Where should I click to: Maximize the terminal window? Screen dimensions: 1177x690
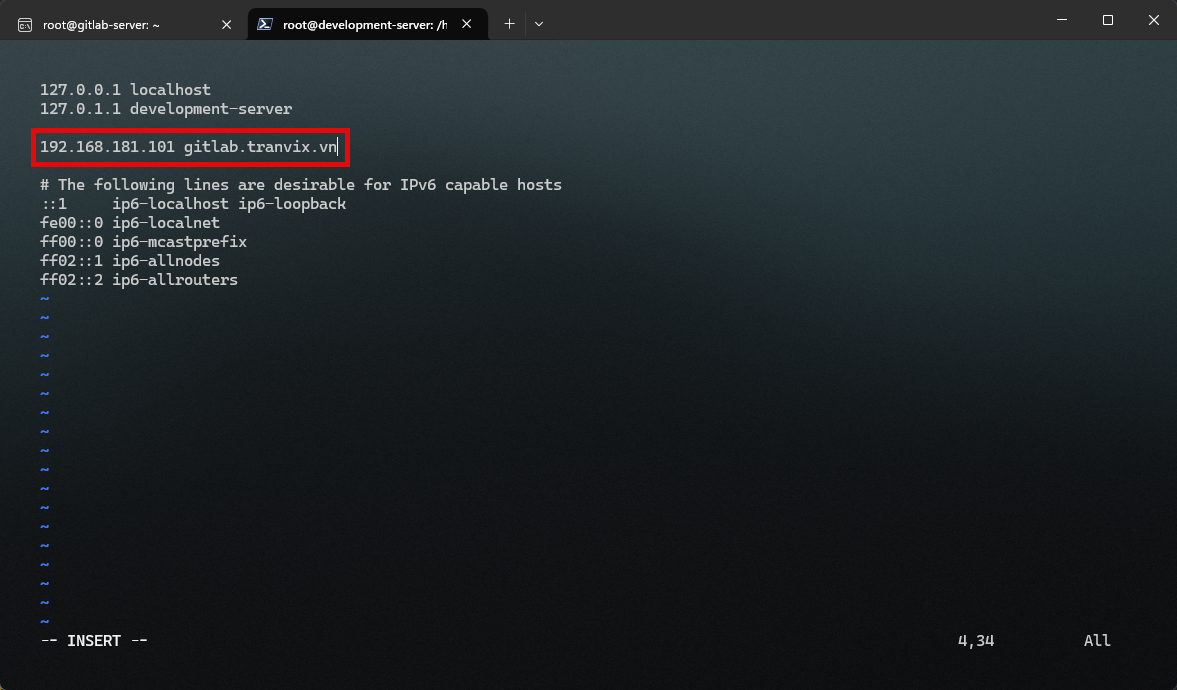[1107, 20]
